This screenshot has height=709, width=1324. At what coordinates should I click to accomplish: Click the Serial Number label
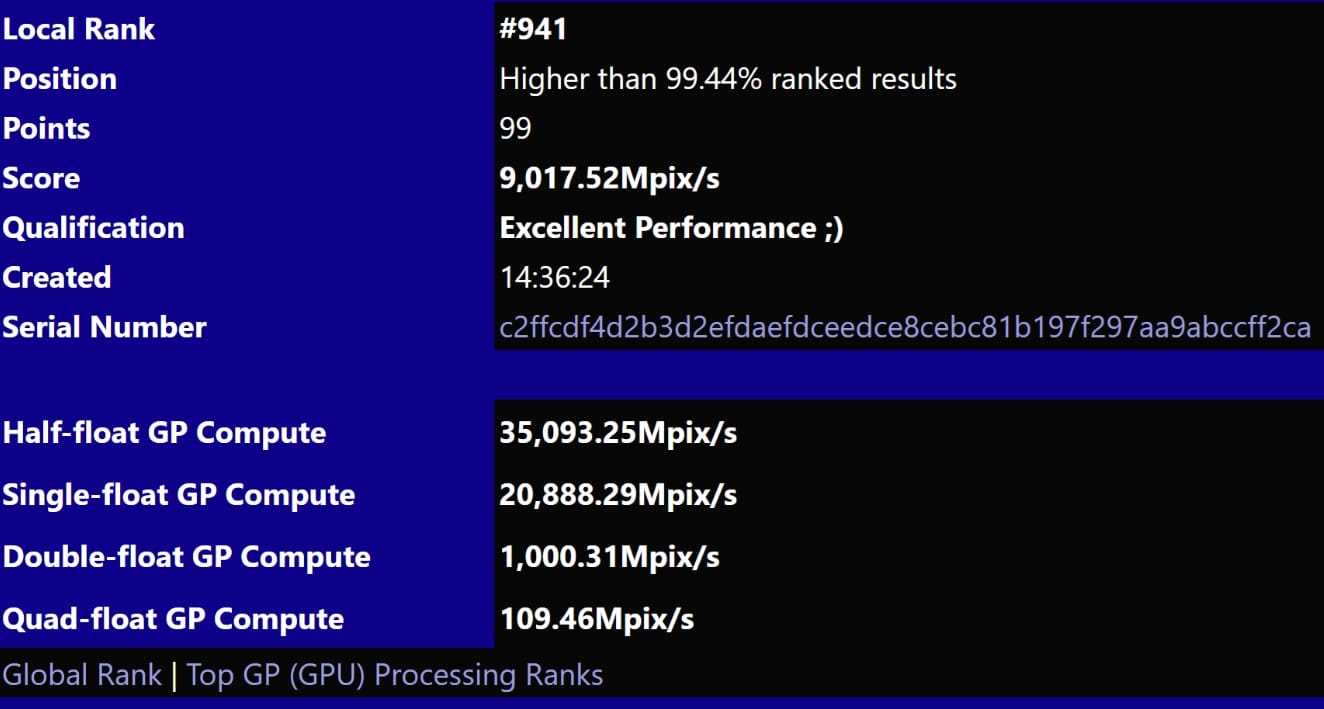coord(104,328)
